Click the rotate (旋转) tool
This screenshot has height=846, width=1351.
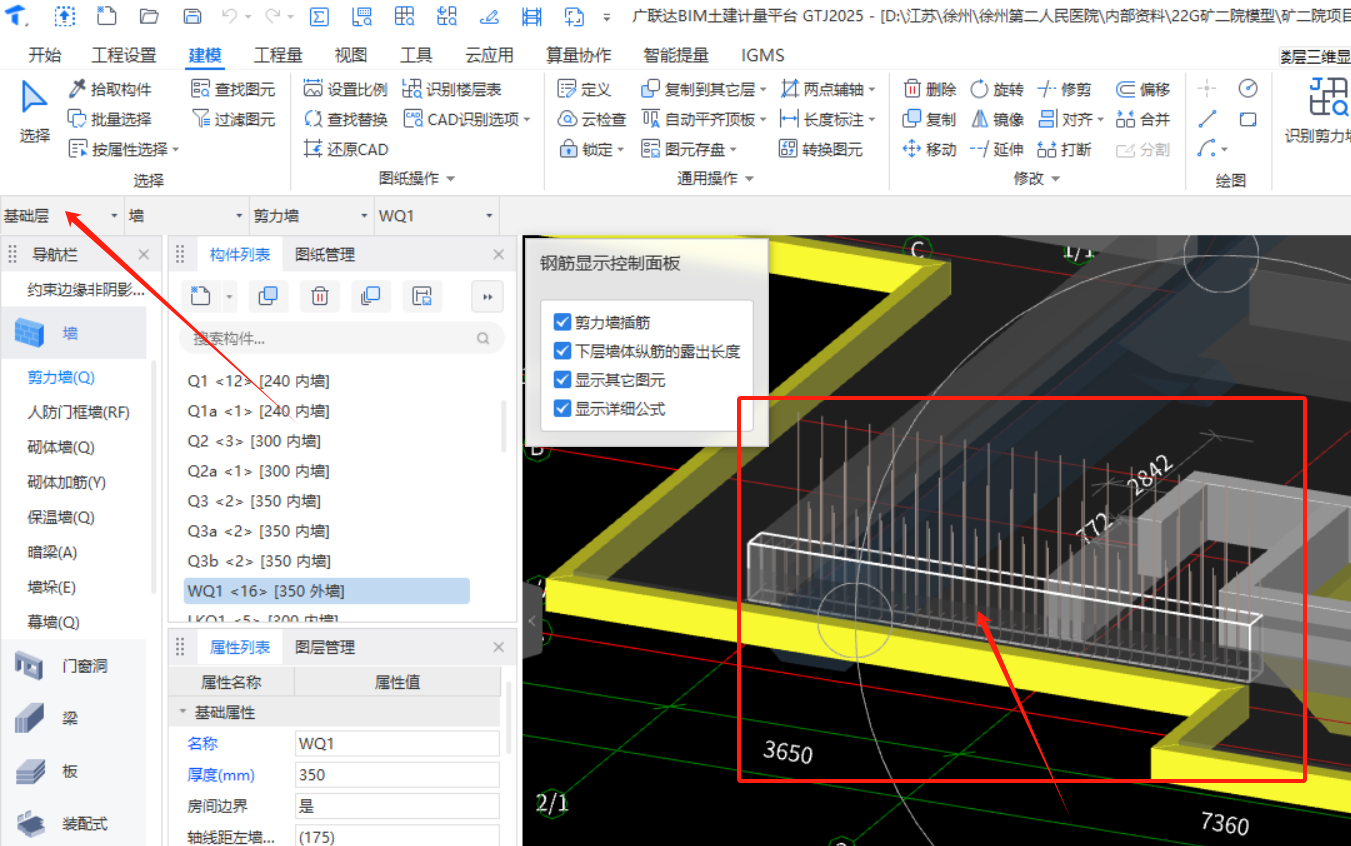click(997, 89)
